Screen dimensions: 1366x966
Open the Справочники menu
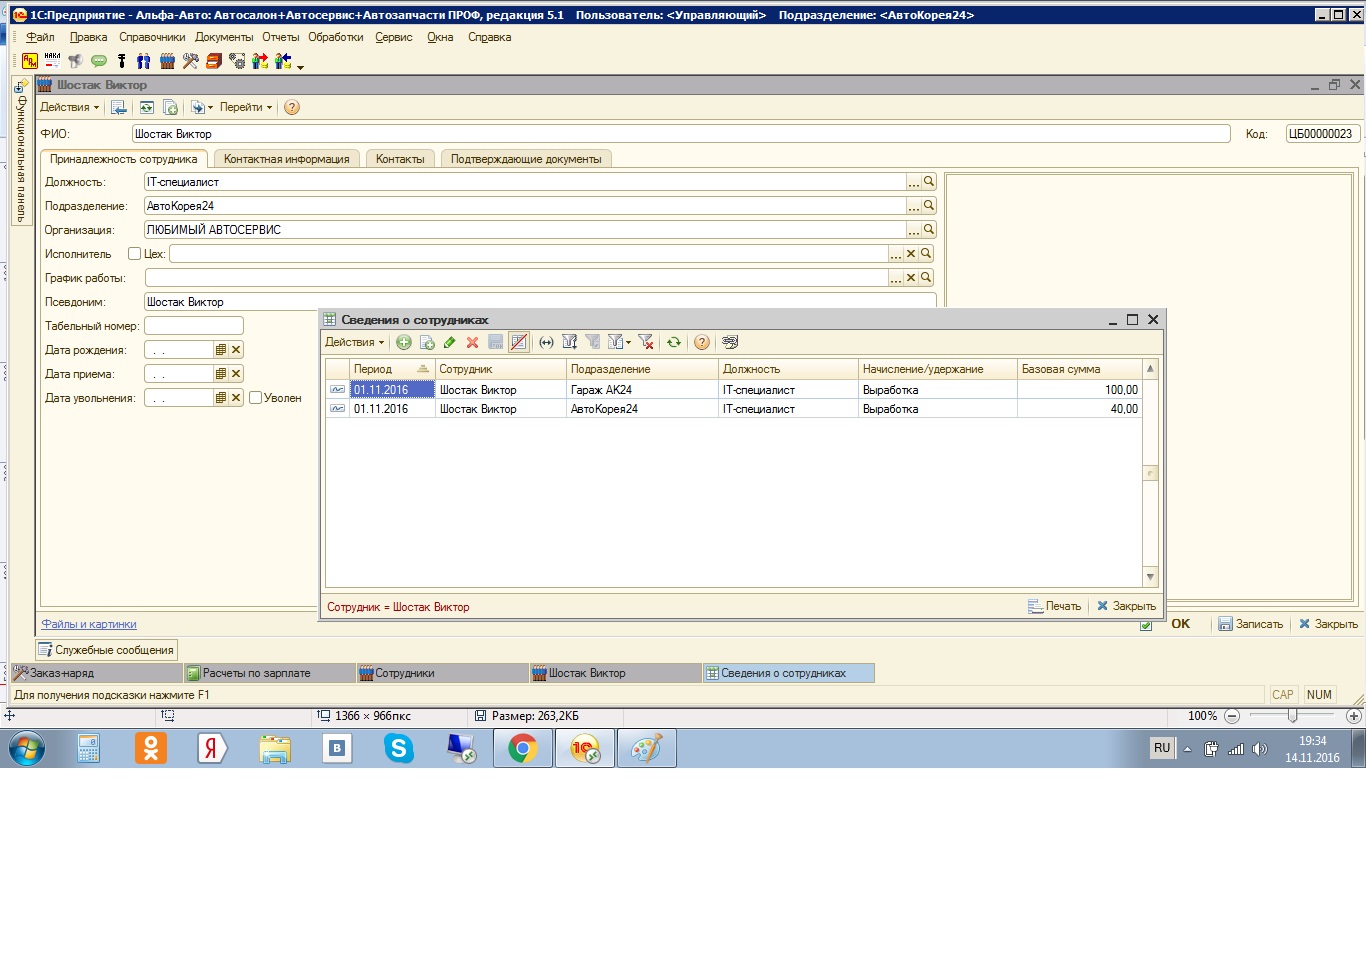(x=152, y=37)
